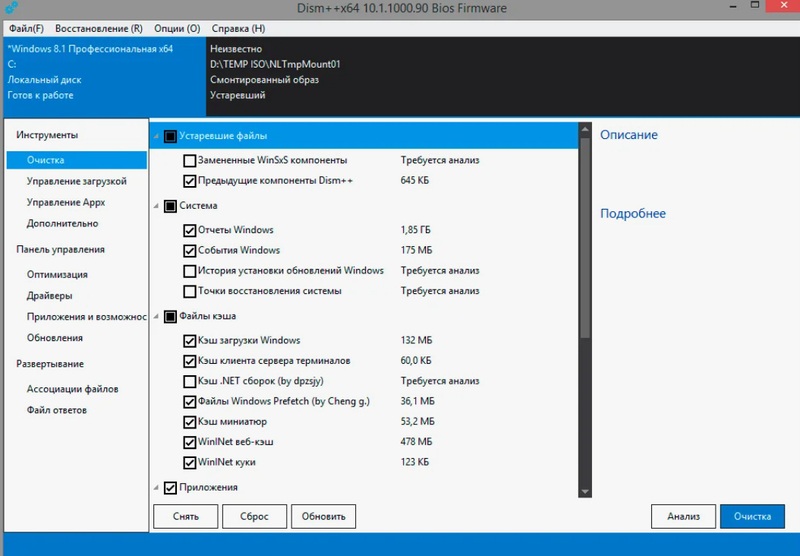
Task: Select Драйверы in the sidebar
Action: pyautogui.click(x=49, y=296)
